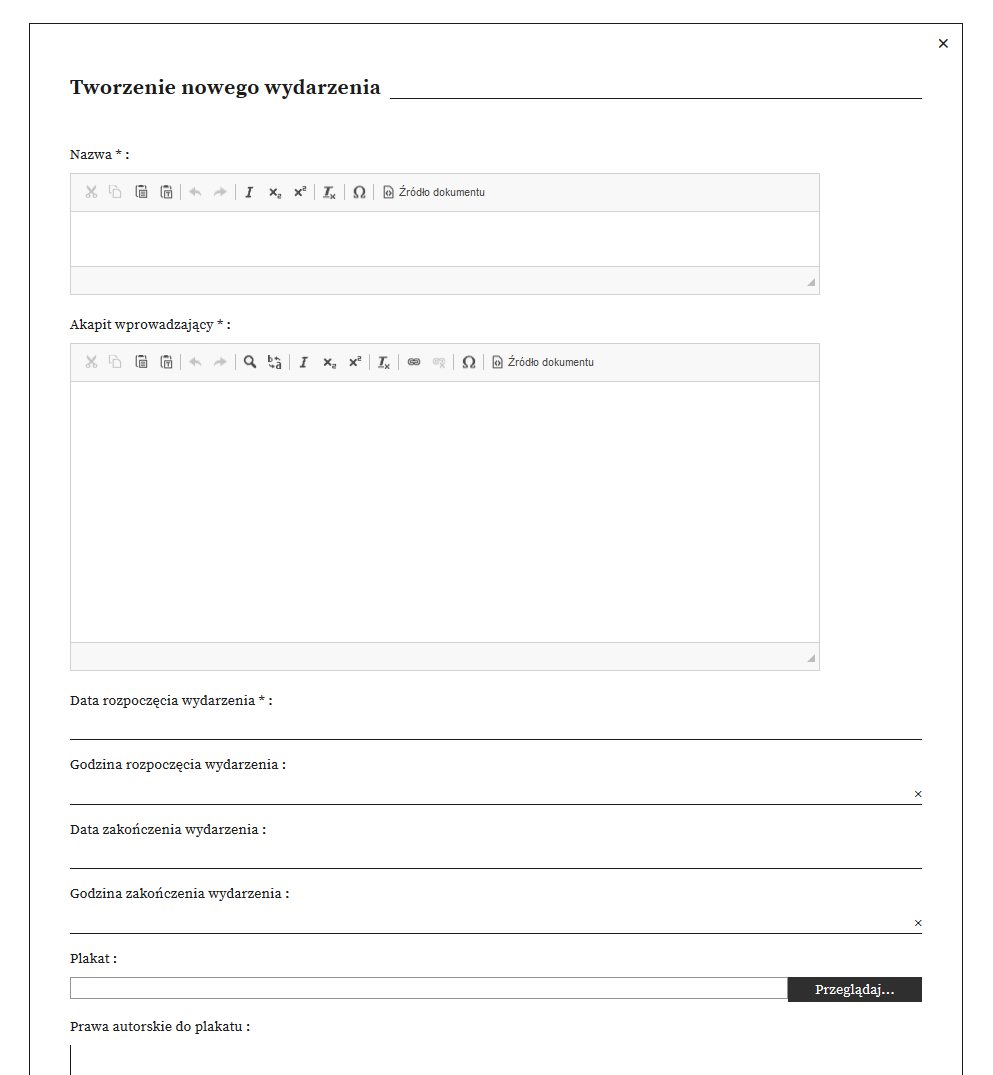Show Źródło dokumentu in Nazwa editor

434,192
